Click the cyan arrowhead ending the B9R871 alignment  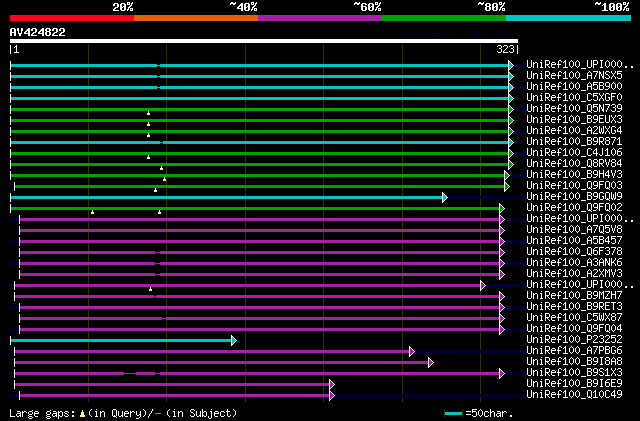[511, 143]
